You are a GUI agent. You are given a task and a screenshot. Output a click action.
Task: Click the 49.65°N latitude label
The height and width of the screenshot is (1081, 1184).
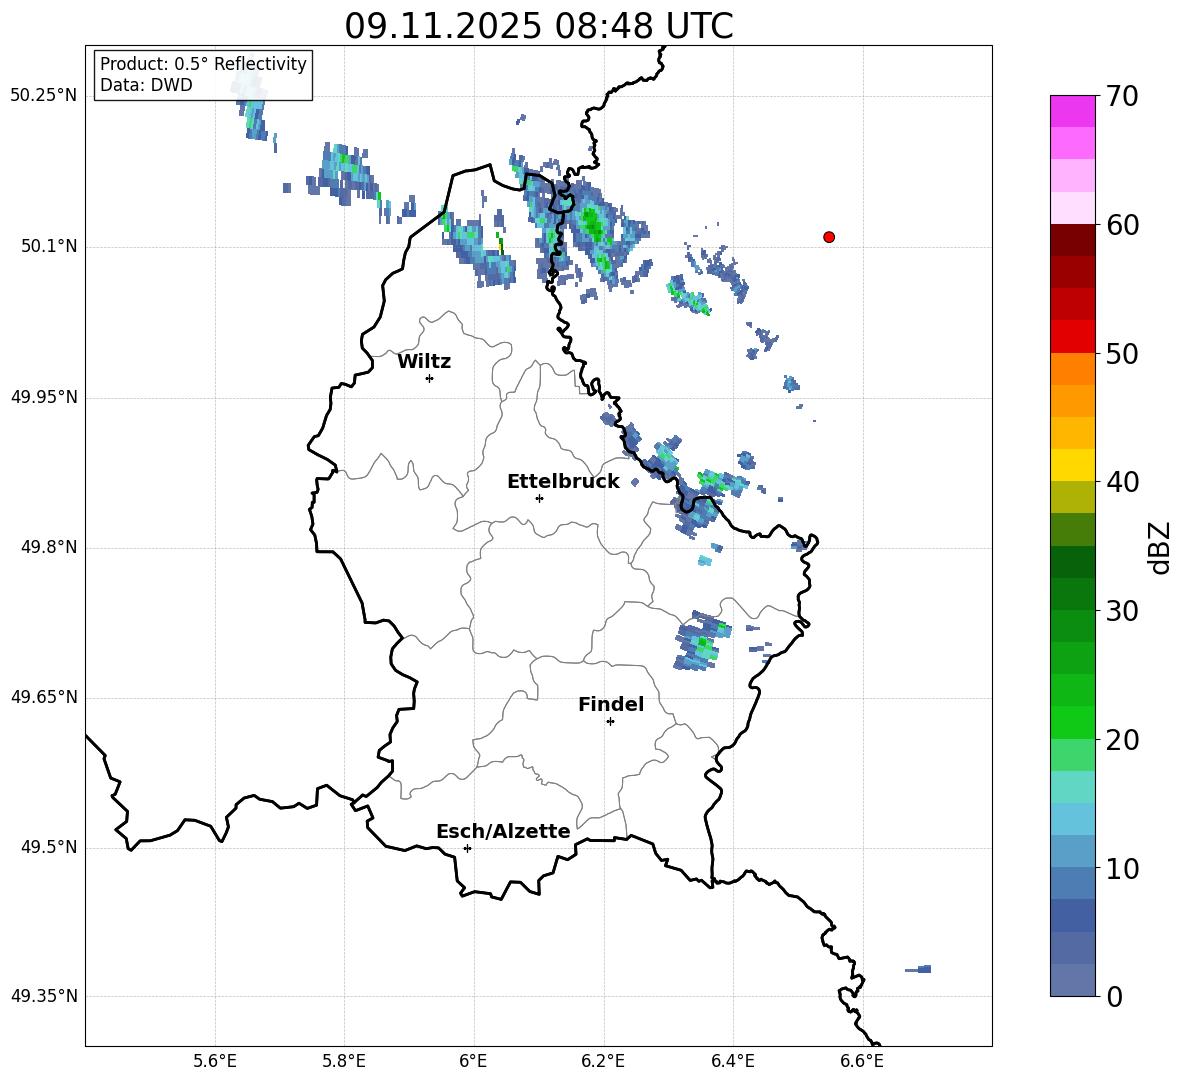[44, 697]
